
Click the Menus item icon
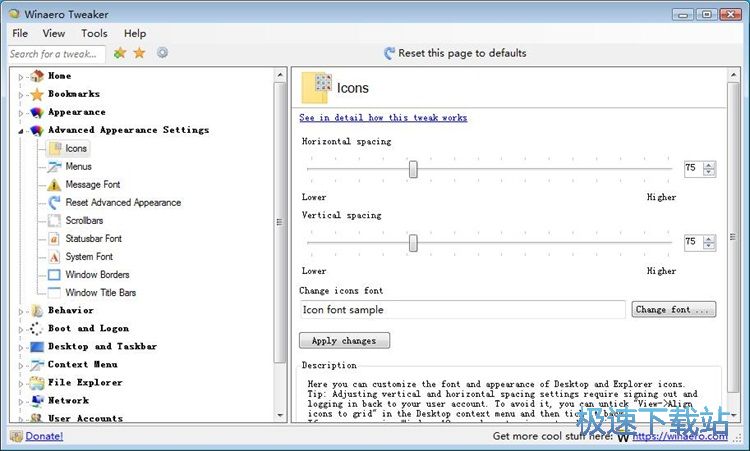[x=54, y=166]
